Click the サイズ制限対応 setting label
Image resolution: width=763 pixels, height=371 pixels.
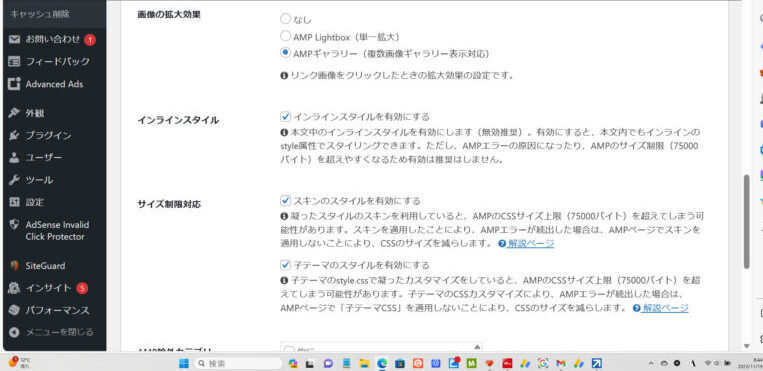[x=169, y=204]
